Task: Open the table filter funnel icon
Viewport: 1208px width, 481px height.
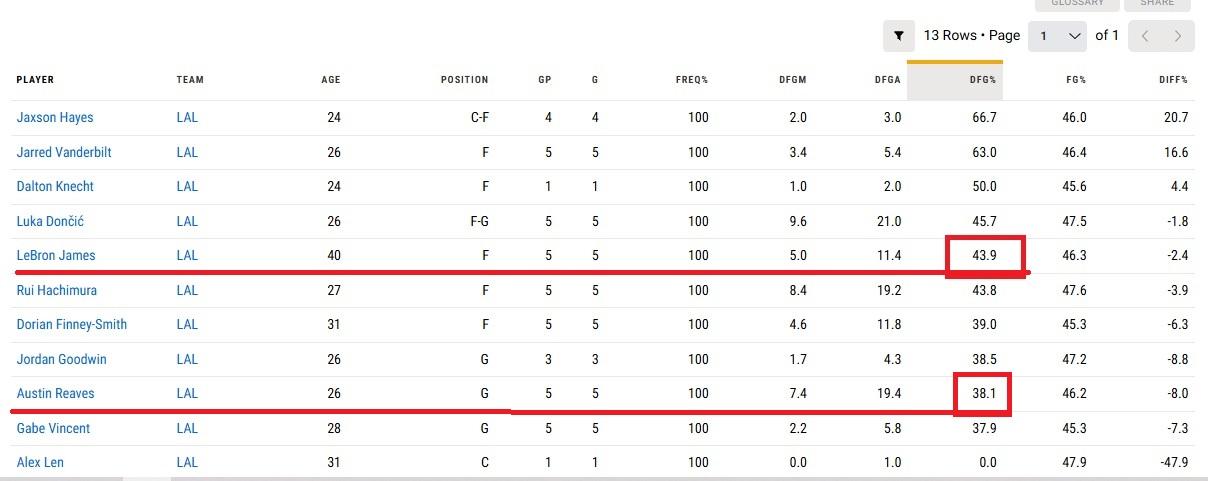Action: coord(899,36)
